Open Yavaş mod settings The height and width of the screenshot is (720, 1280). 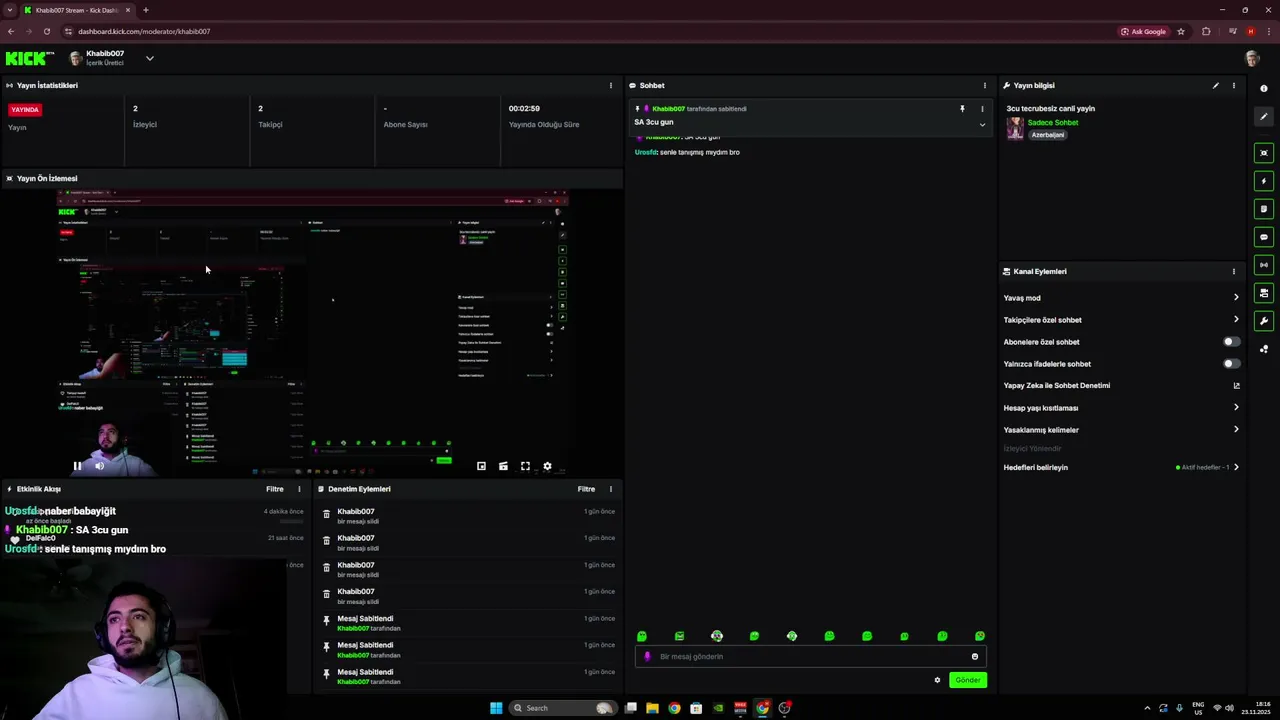tap(1121, 298)
